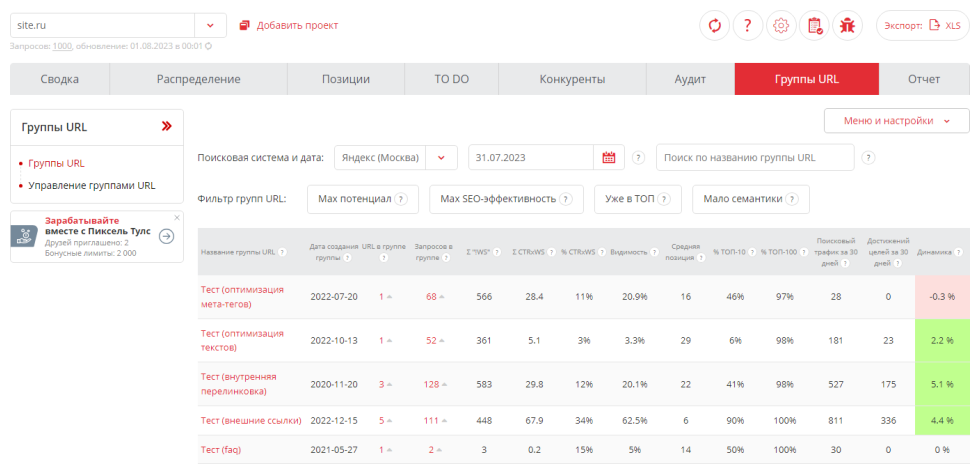980x474 pixels.
Task: Expand the 5 URLs in внешние ссылки row
Action: [x=385, y=420]
